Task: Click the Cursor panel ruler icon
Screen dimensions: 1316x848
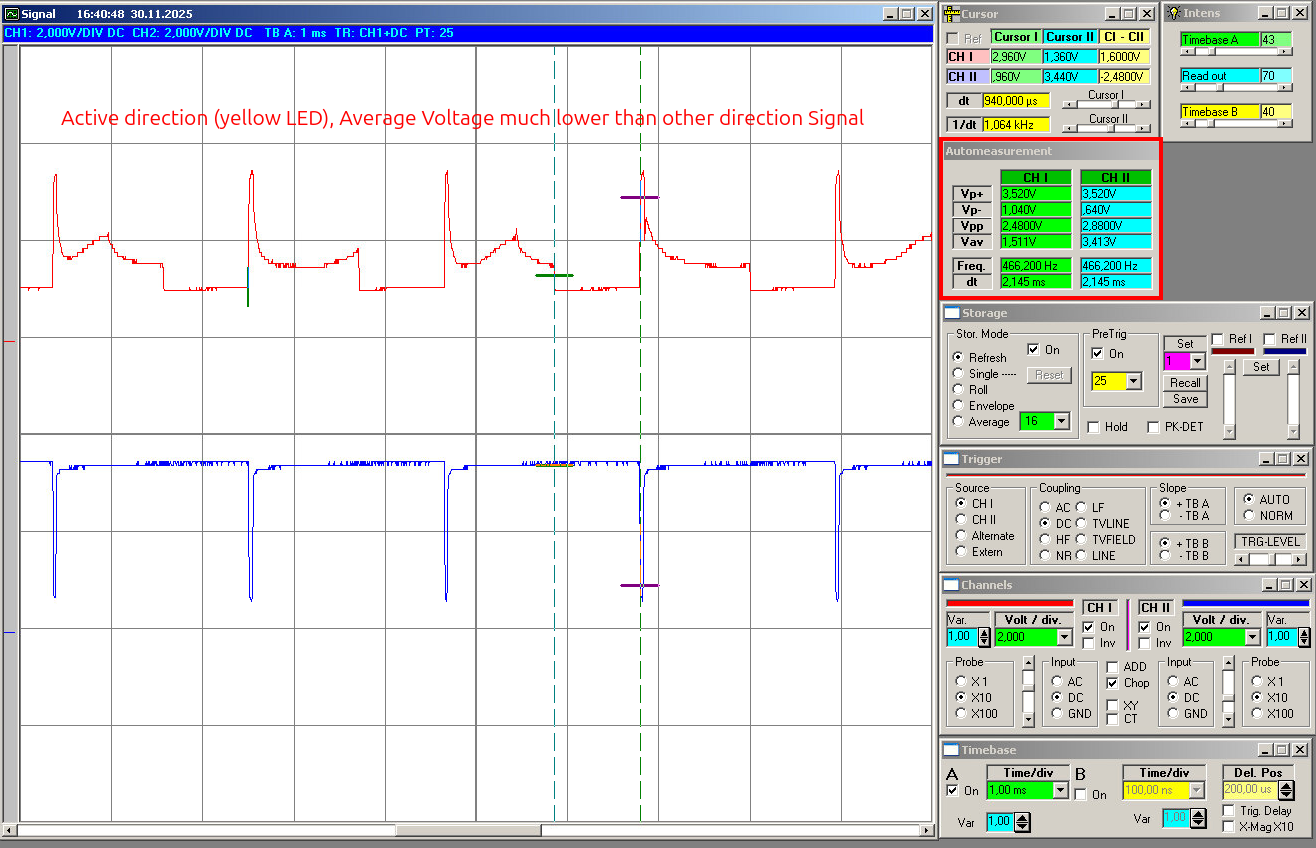Action: click(951, 14)
